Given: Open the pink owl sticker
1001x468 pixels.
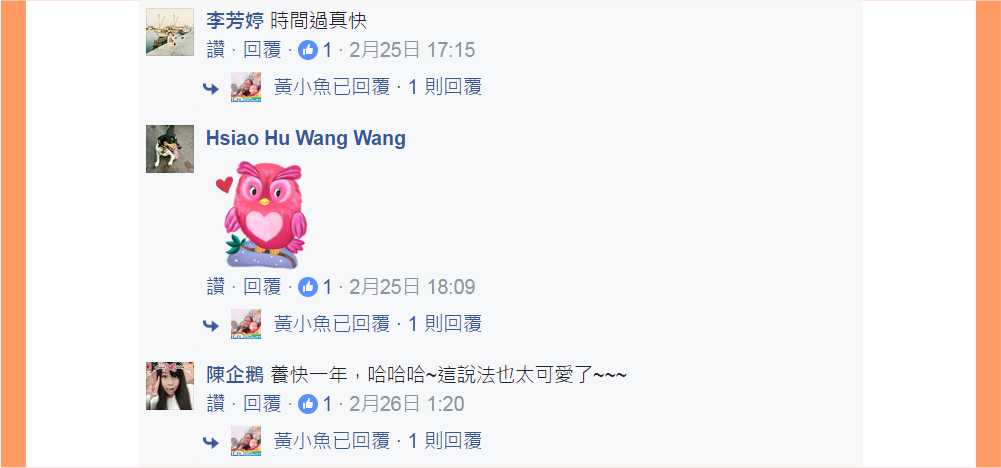Looking at the screenshot, I should tap(262, 215).
